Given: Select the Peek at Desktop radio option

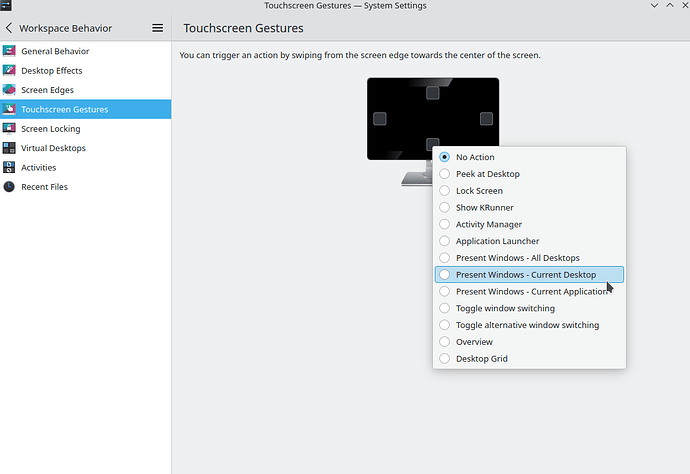Looking at the screenshot, I should point(445,174).
